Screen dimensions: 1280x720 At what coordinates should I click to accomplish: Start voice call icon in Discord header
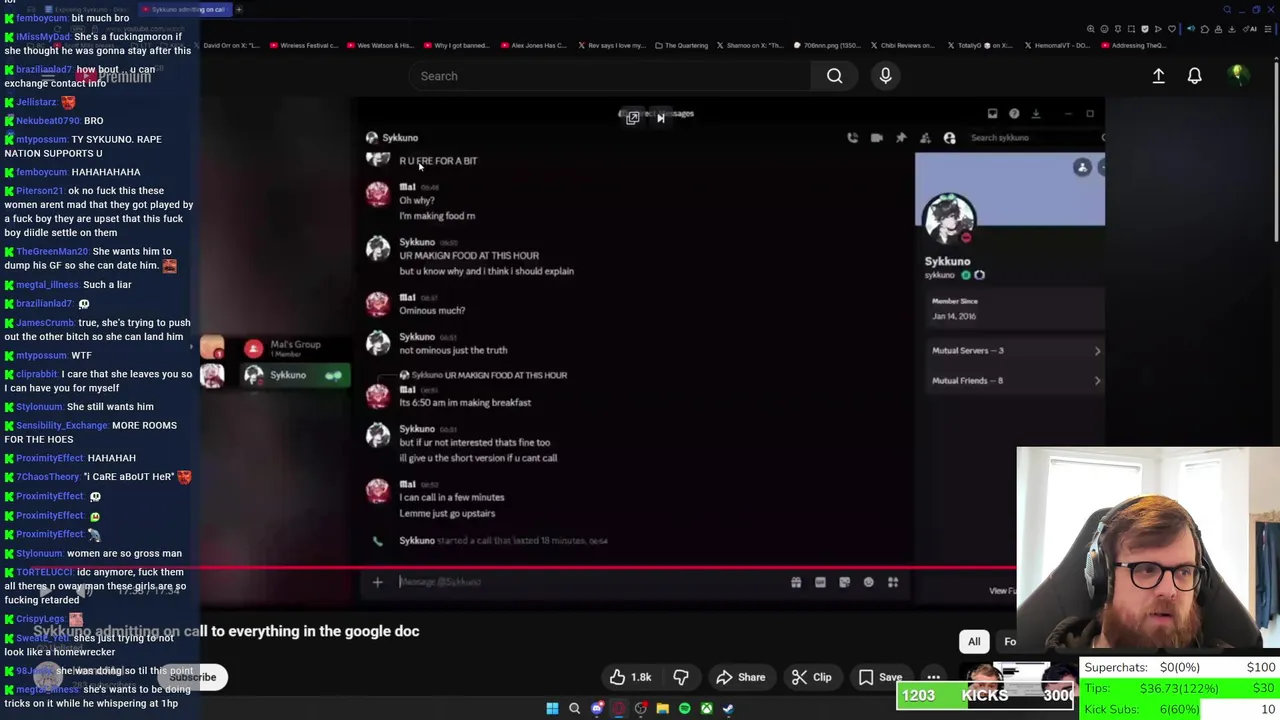point(852,138)
